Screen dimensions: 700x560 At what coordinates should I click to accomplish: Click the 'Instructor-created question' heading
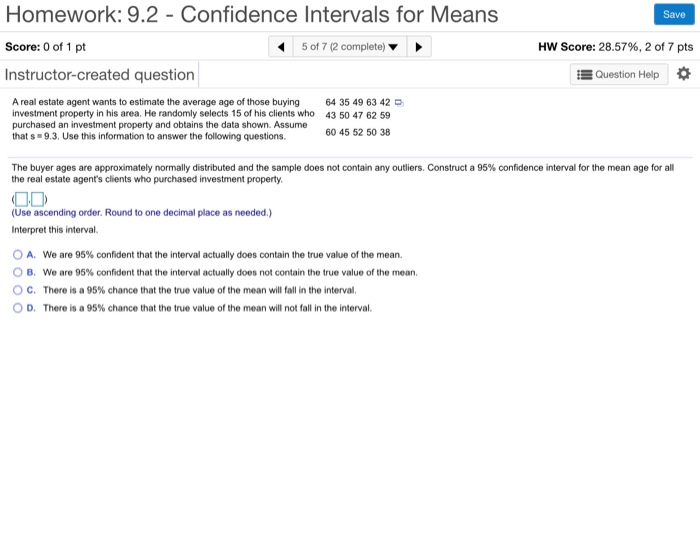pyautogui.click(x=100, y=75)
